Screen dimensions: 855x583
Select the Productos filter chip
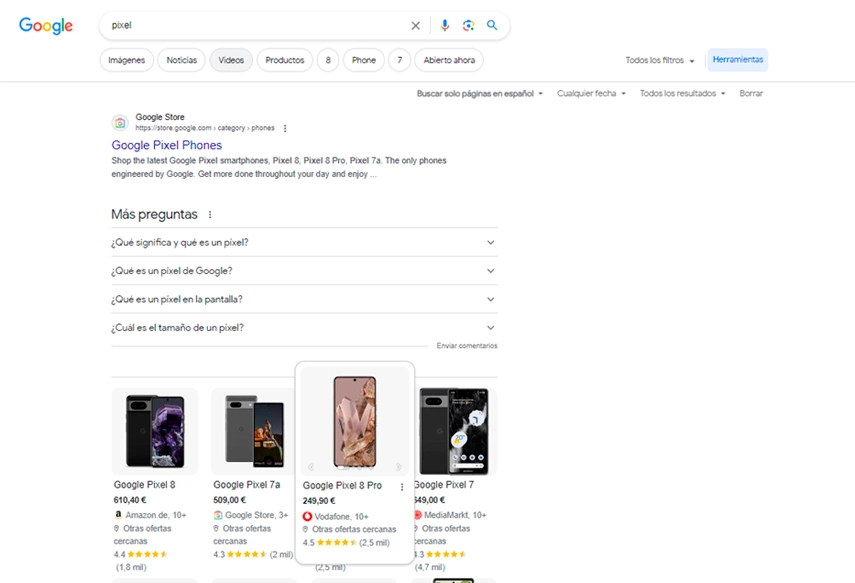coord(285,60)
